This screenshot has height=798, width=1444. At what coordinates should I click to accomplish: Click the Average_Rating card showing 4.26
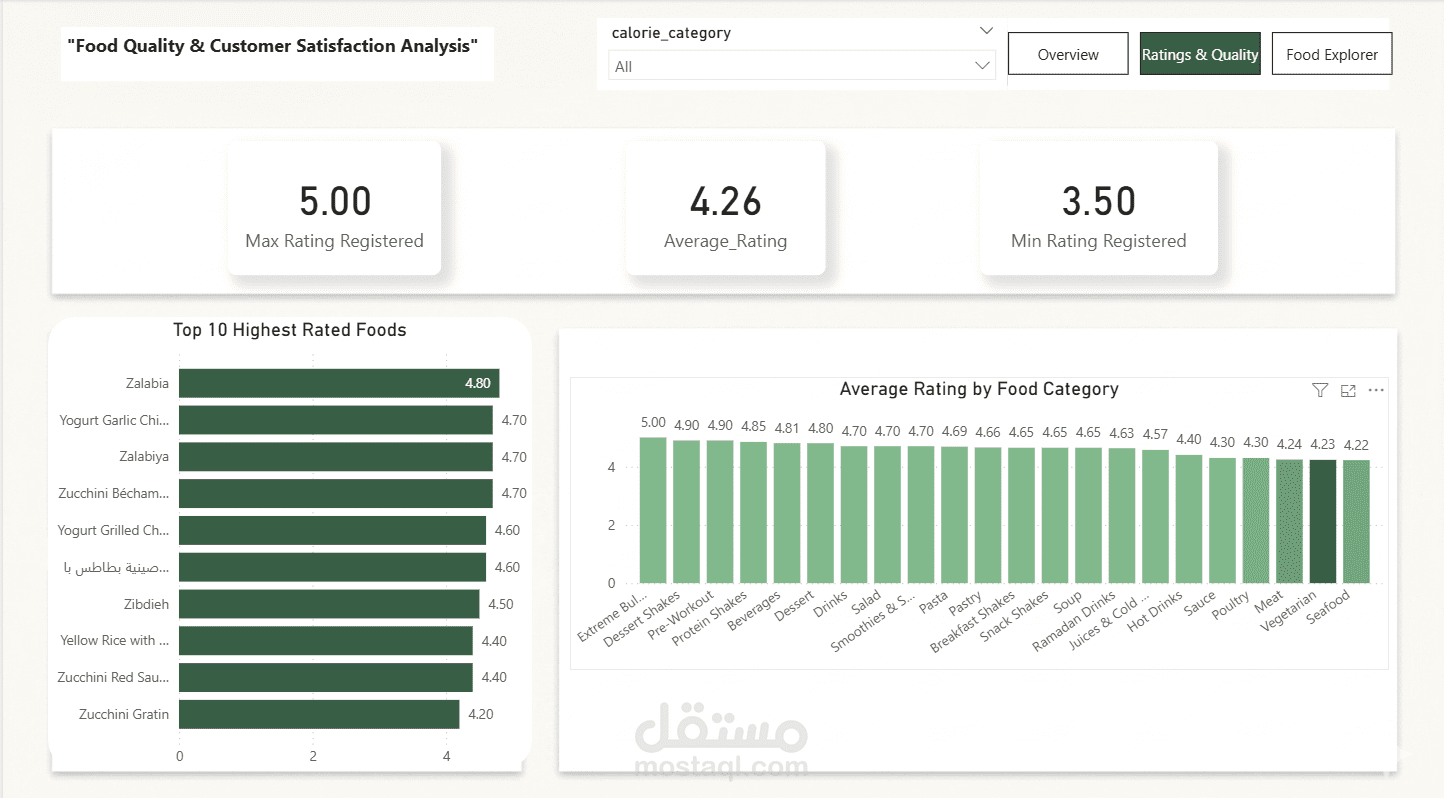click(x=726, y=208)
